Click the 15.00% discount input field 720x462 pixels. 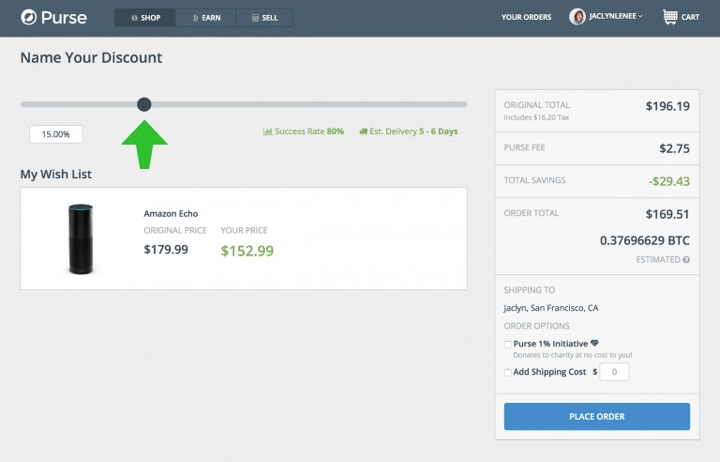(56, 134)
